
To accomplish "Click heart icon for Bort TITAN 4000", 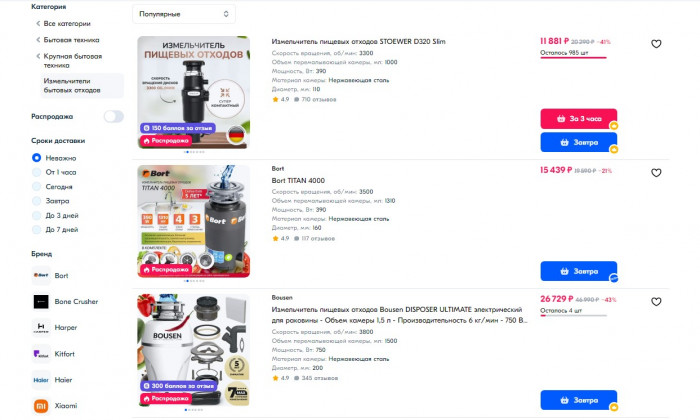I will tap(656, 173).
